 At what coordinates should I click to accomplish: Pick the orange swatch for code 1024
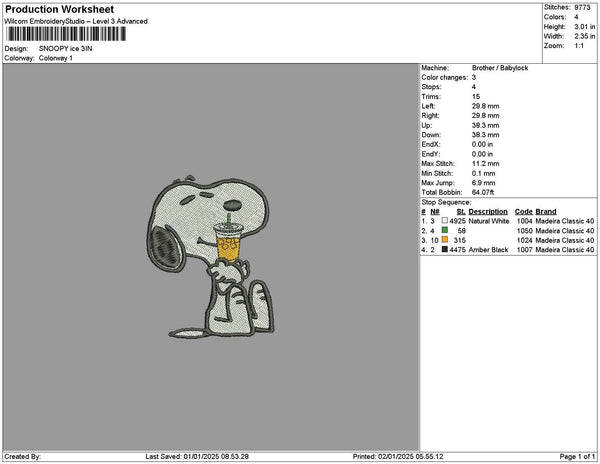pos(444,240)
